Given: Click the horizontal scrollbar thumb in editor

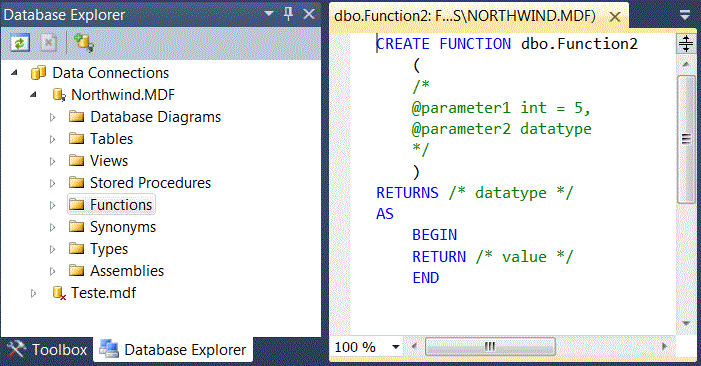Looking at the screenshot, I should coord(490,346).
